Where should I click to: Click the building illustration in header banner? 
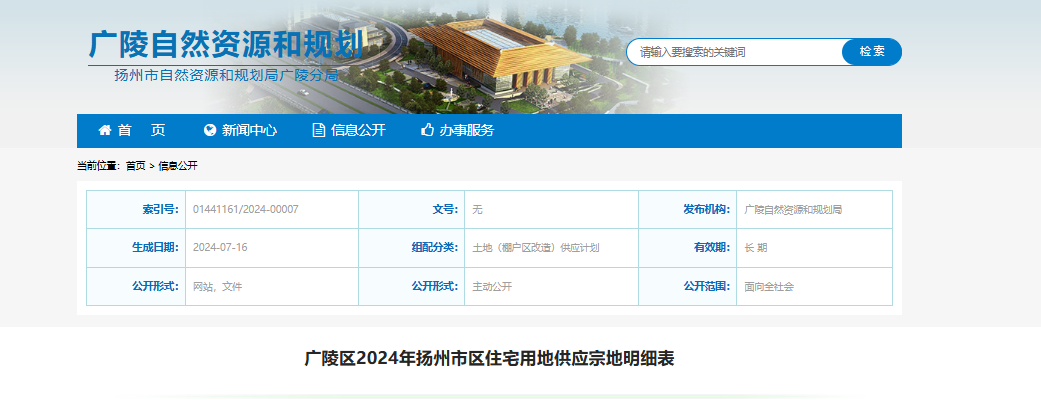[x=497, y=56]
